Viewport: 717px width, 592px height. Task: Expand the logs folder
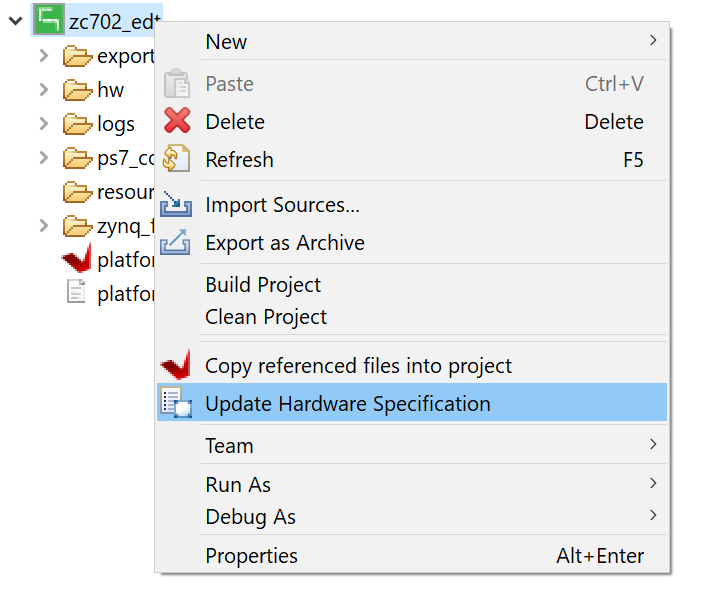coord(44,123)
